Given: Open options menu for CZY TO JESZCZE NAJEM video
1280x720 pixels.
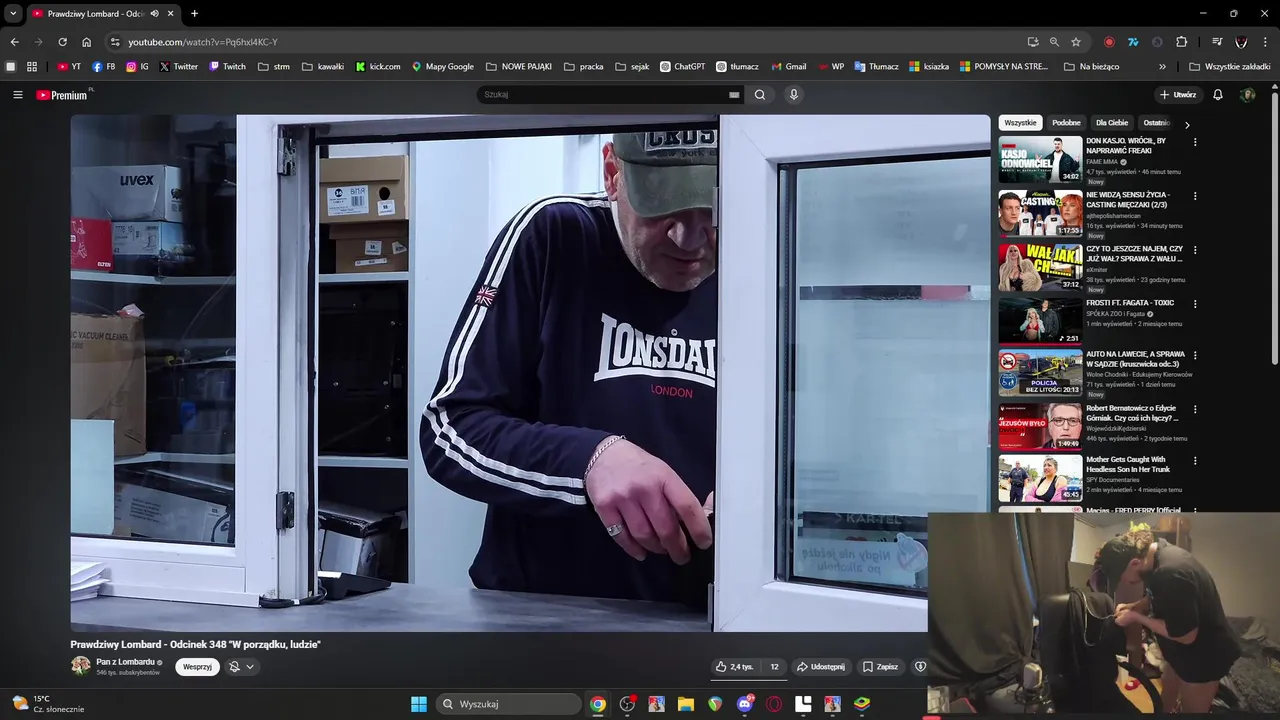Looking at the screenshot, I should 1195,250.
